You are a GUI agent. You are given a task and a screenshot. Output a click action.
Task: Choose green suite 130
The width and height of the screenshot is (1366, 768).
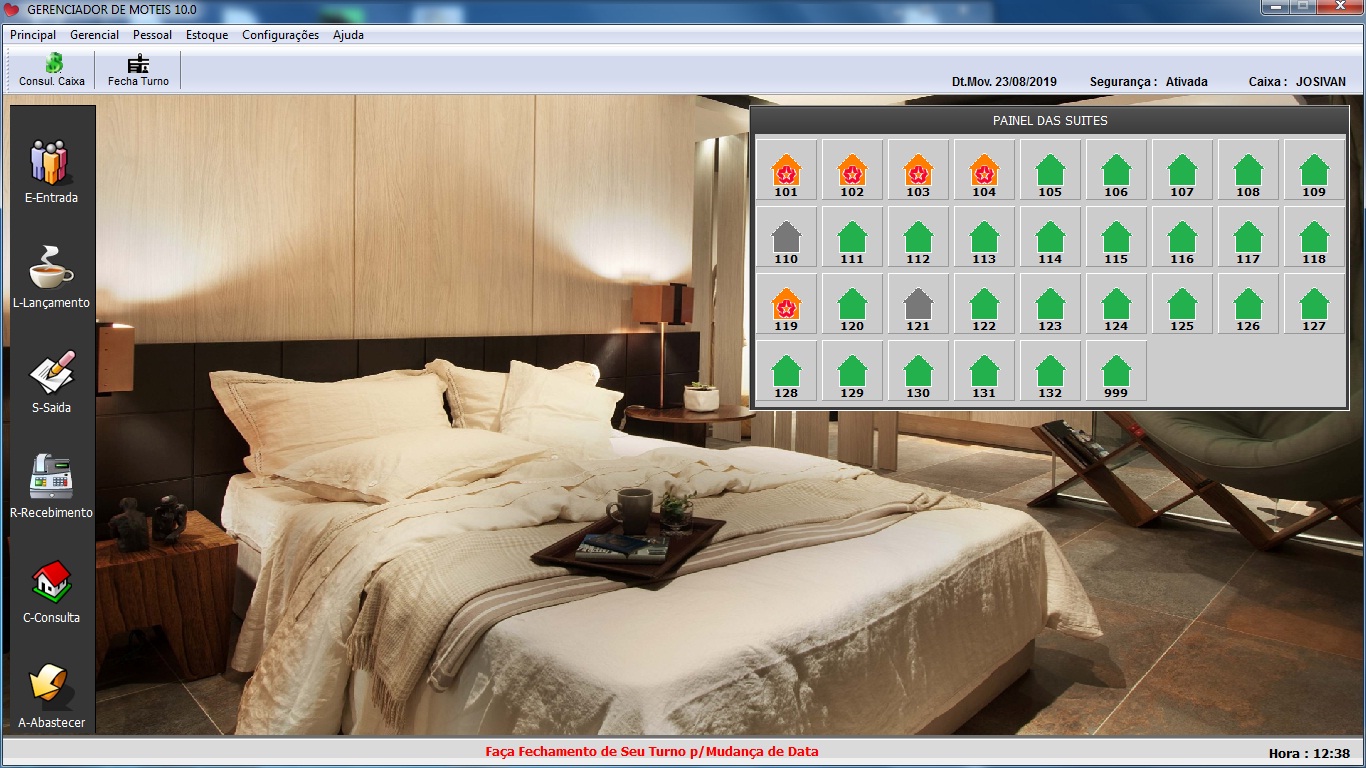point(918,371)
